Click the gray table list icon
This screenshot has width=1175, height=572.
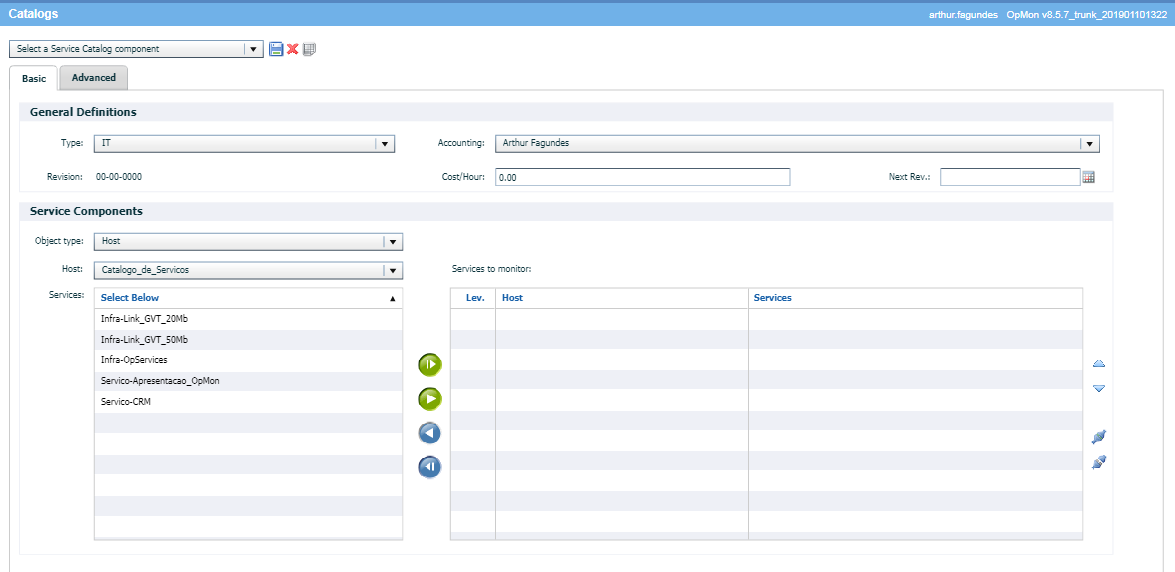click(310, 49)
